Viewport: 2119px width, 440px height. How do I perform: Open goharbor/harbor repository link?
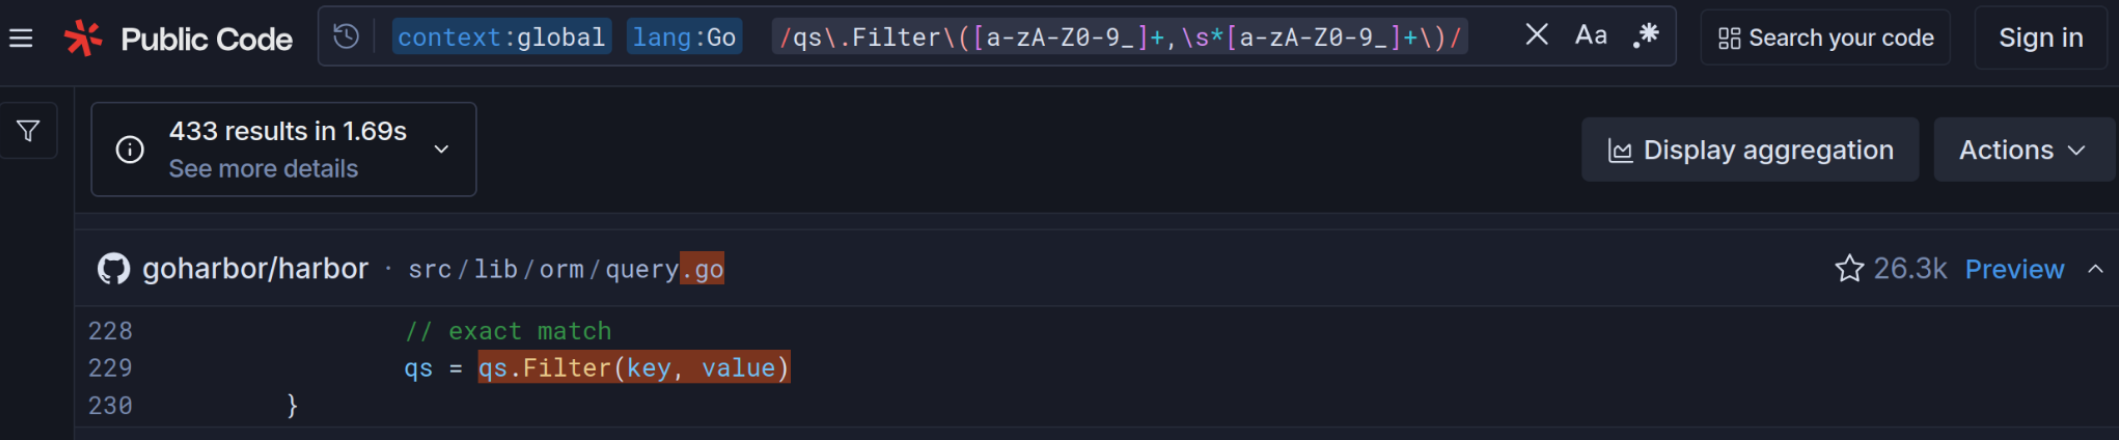coord(255,269)
